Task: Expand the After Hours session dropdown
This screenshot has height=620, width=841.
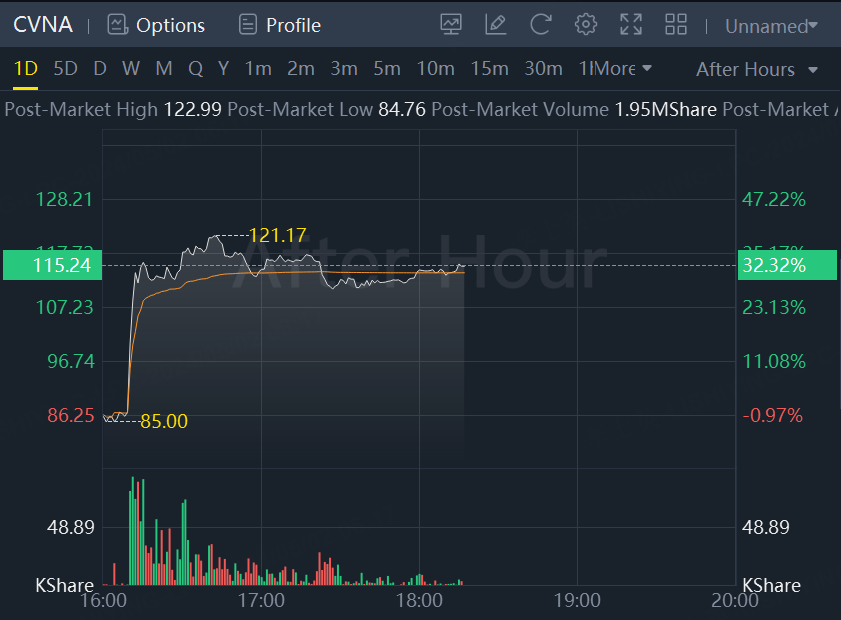Action: tap(757, 69)
